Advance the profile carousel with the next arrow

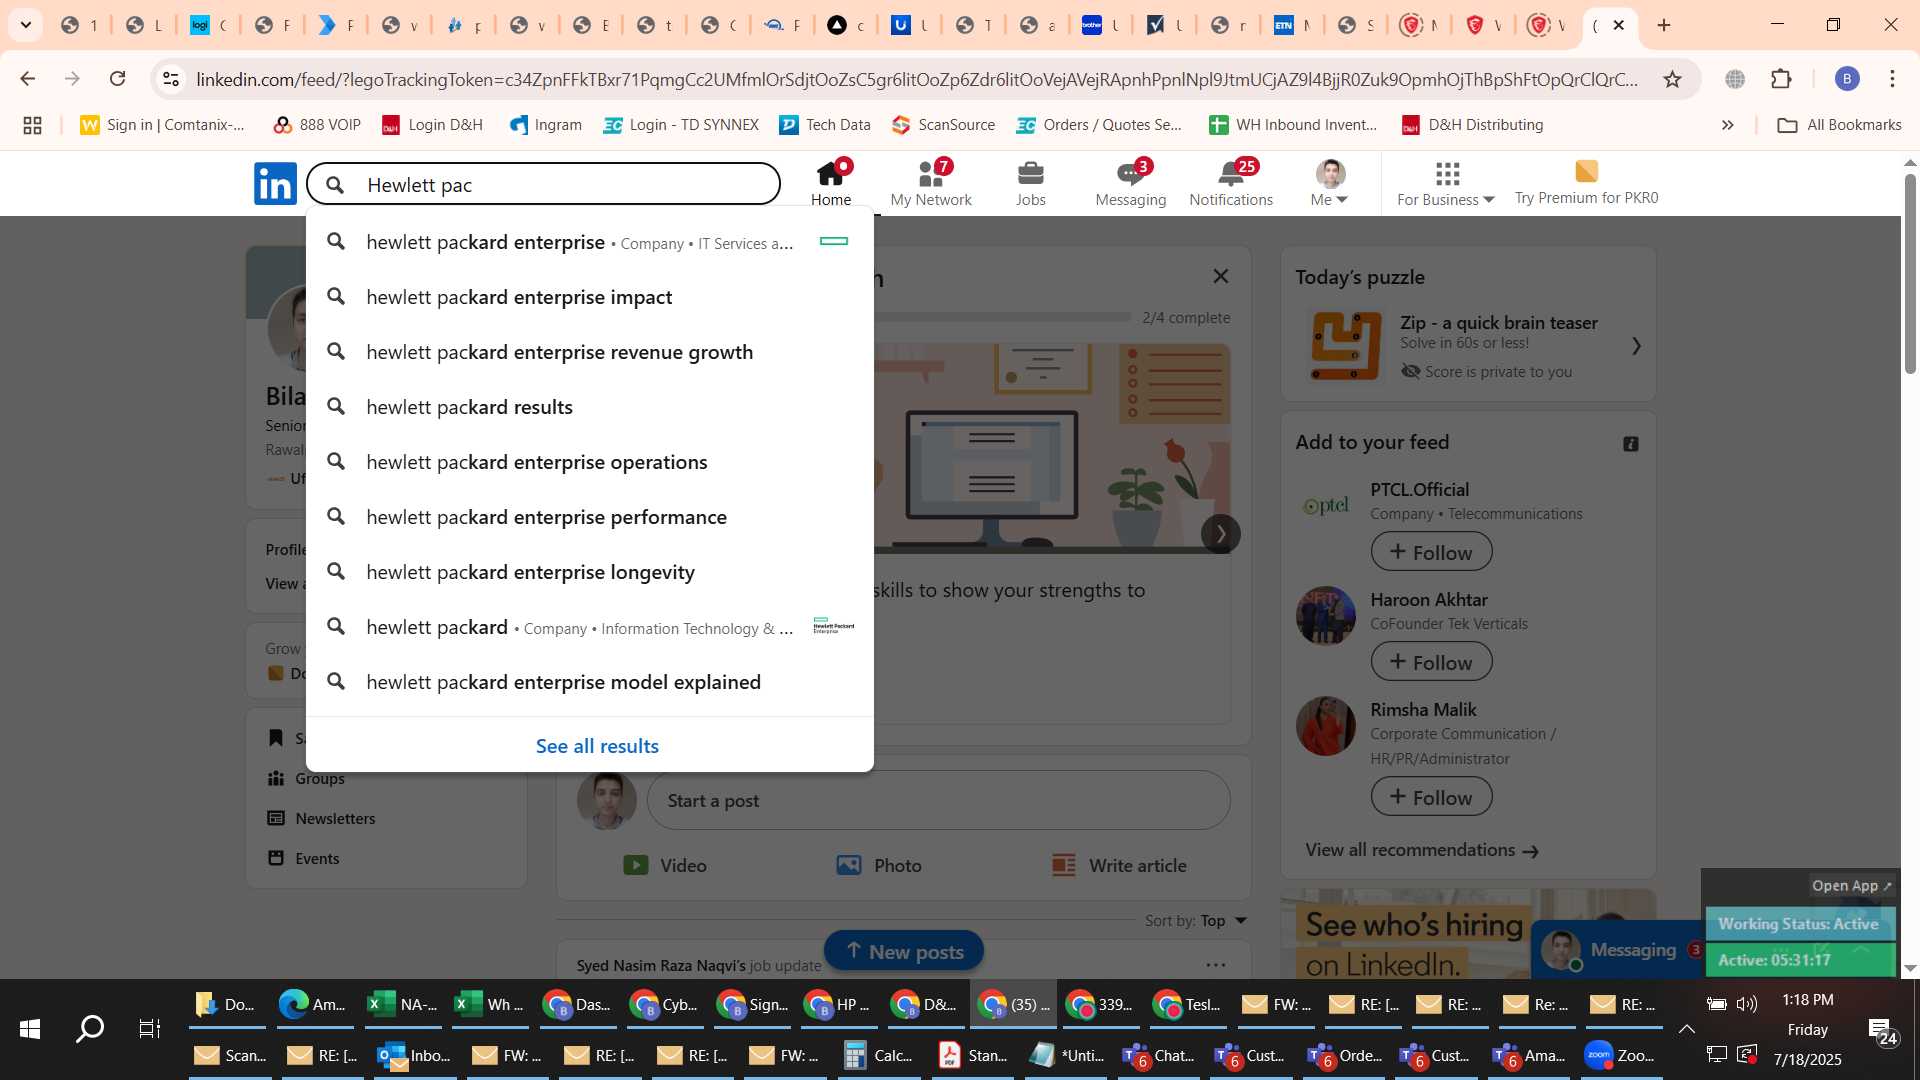(1220, 534)
